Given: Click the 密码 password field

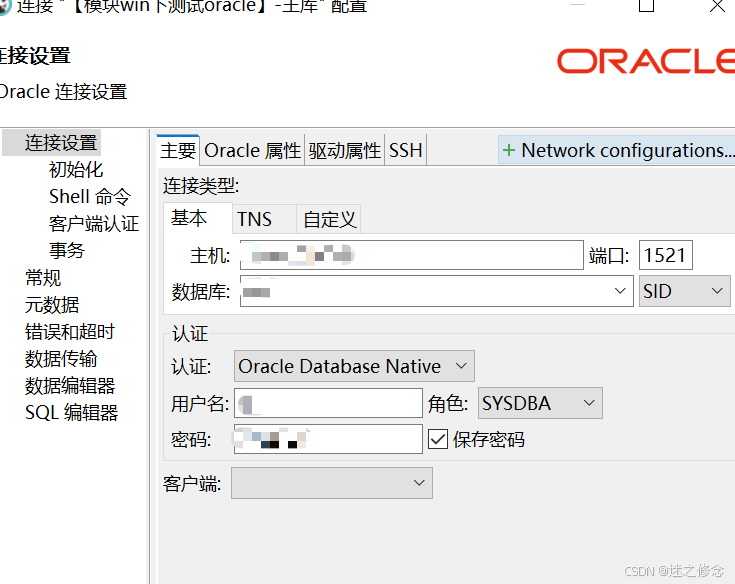Looking at the screenshot, I should pyautogui.click(x=328, y=439).
